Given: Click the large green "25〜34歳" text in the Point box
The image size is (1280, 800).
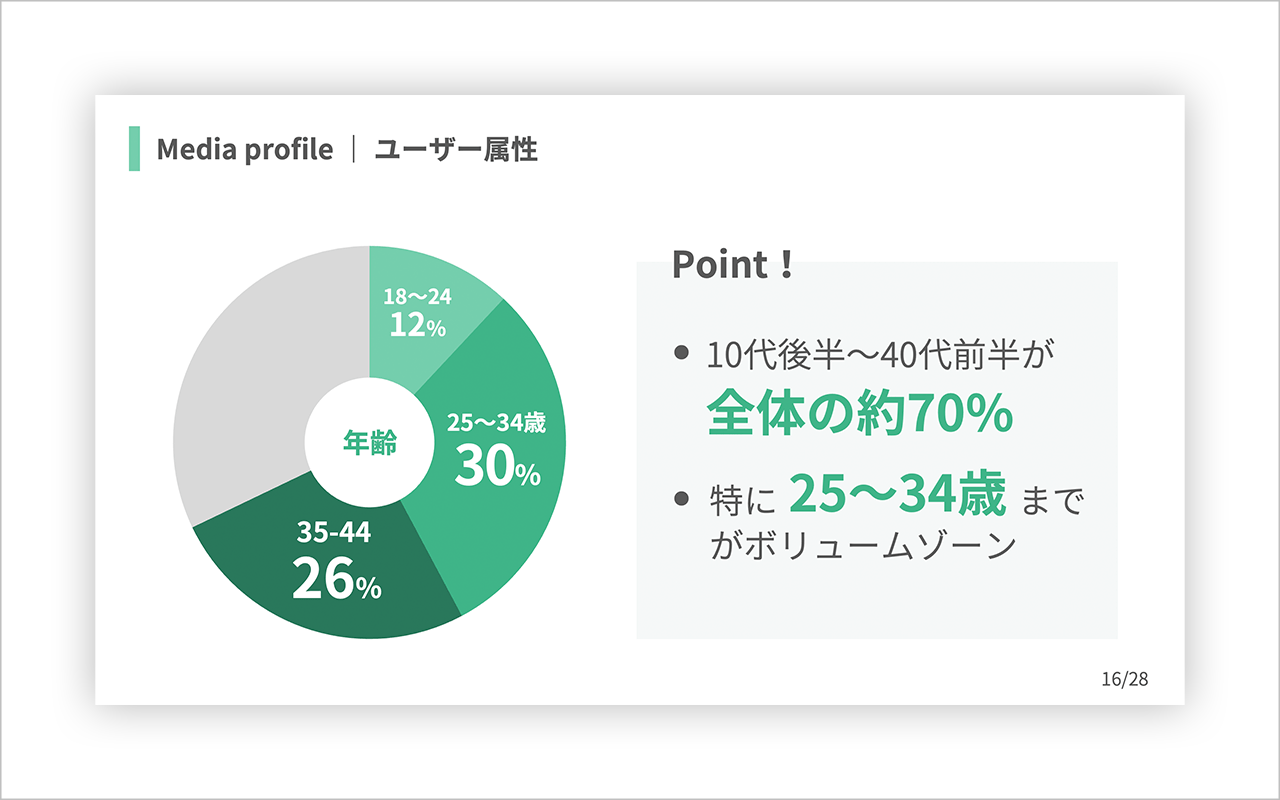Looking at the screenshot, I should click(897, 496).
